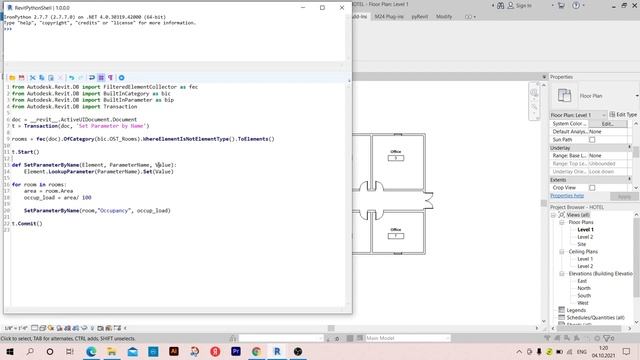Image resolution: width=640 pixels, height=360 pixels.
Task: Open Revit help question mark icon
Action: click(576, 6)
